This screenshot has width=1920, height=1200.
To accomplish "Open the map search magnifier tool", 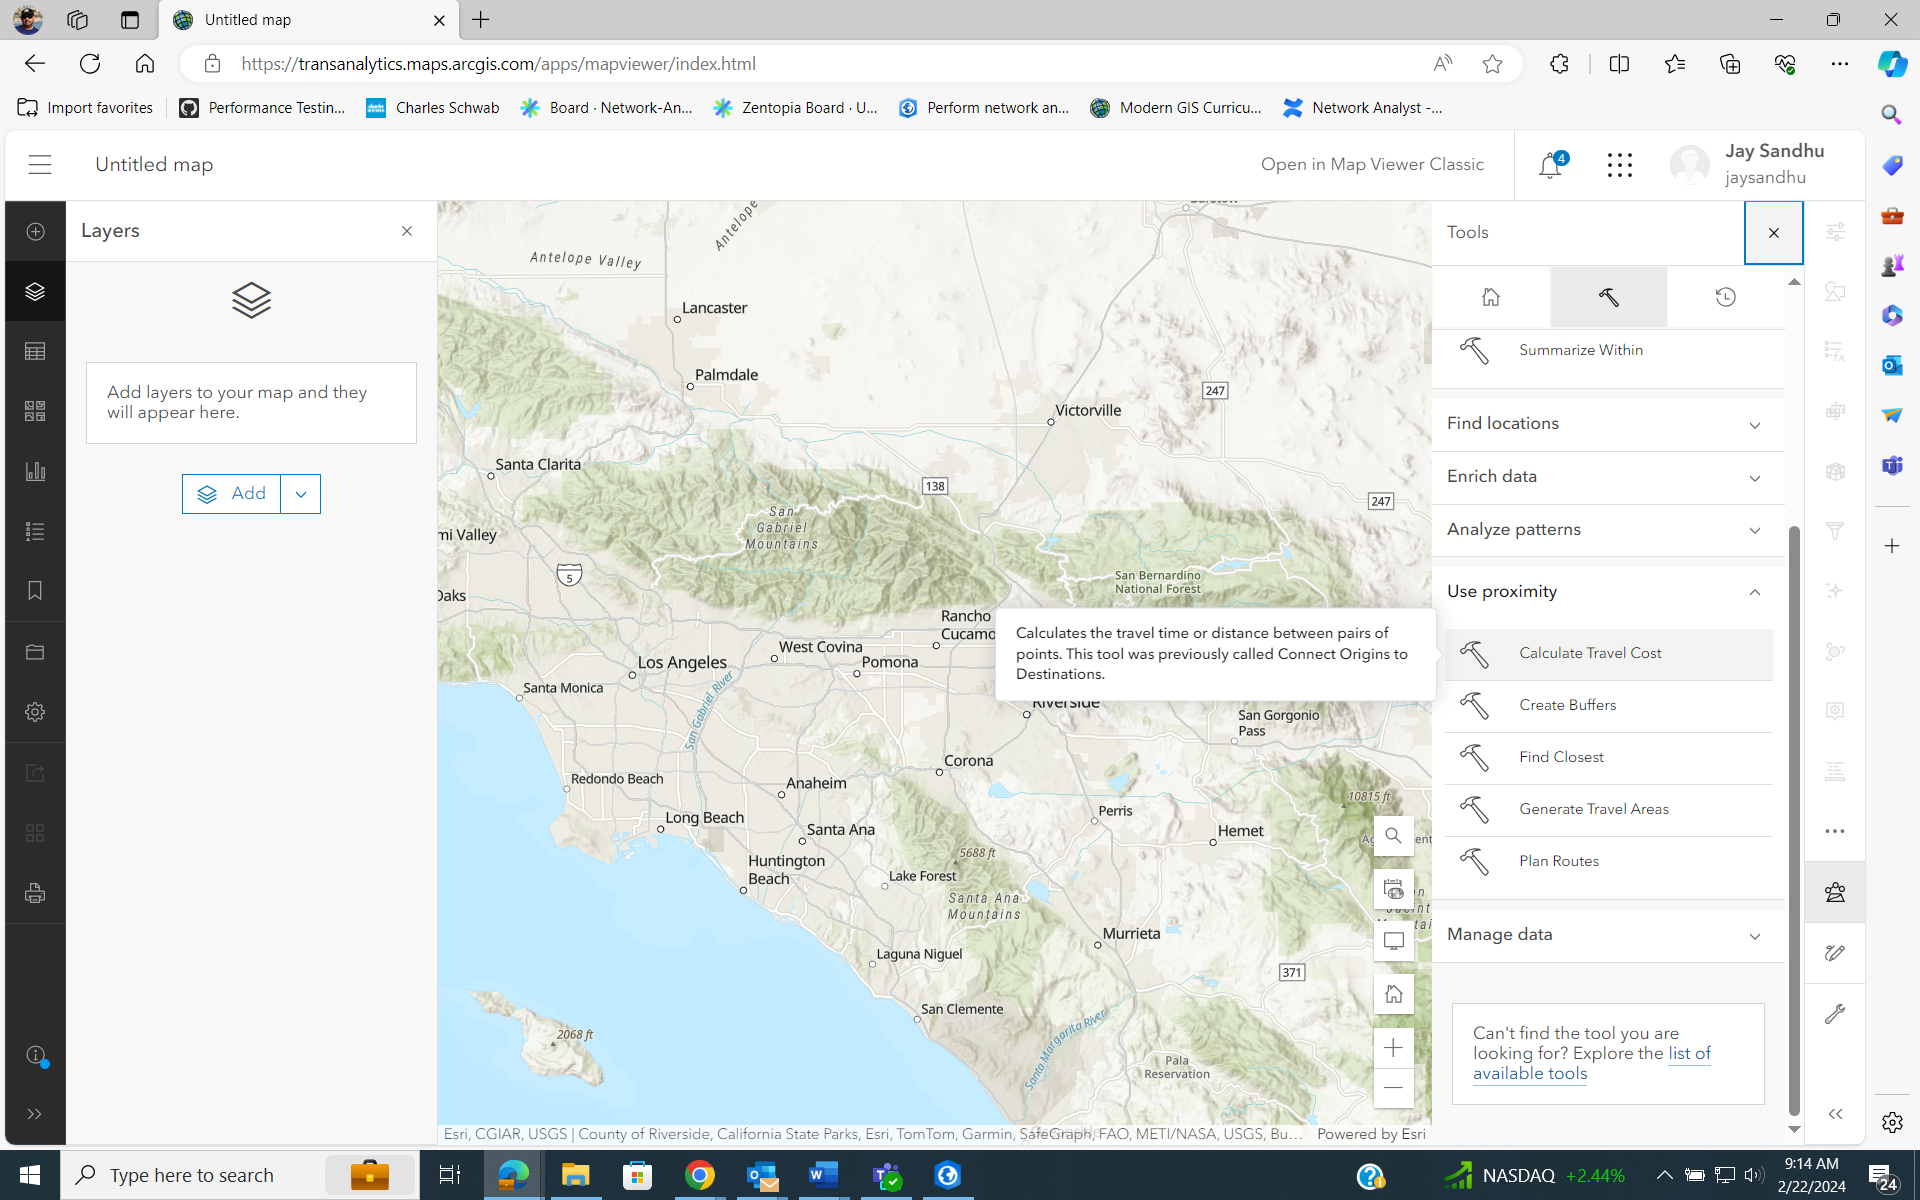I will point(1394,836).
